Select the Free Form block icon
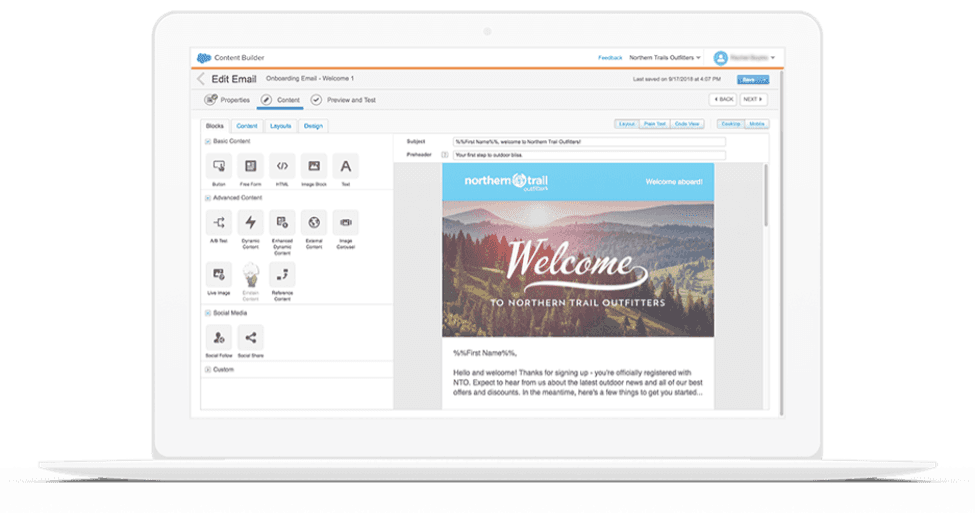 pyautogui.click(x=250, y=166)
